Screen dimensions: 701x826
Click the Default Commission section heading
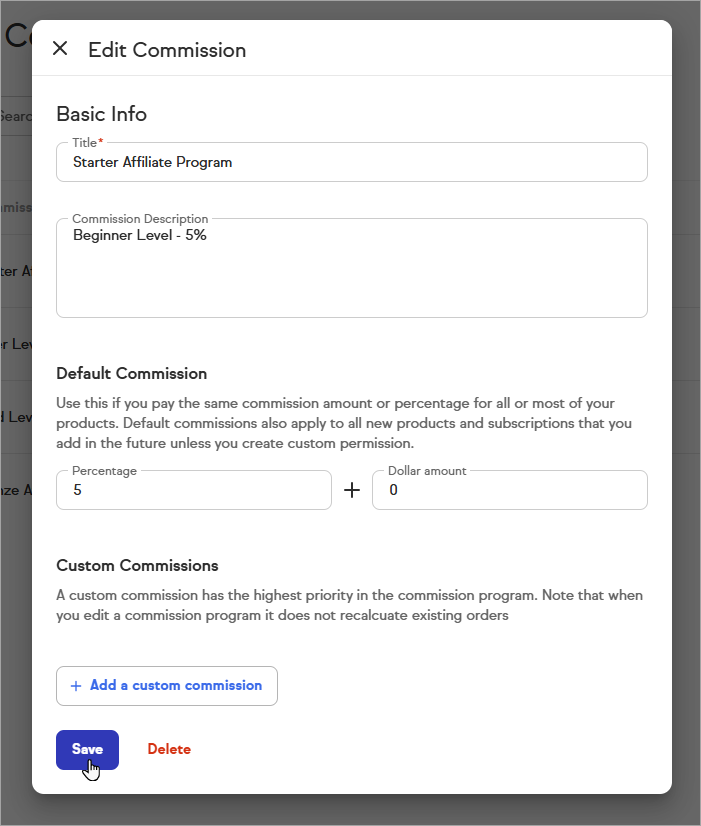pyautogui.click(x=131, y=373)
